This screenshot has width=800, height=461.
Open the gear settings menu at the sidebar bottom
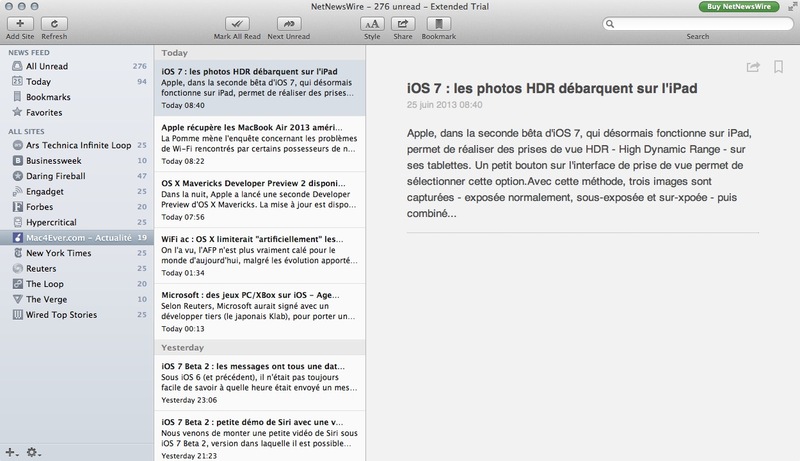click(x=34, y=452)
